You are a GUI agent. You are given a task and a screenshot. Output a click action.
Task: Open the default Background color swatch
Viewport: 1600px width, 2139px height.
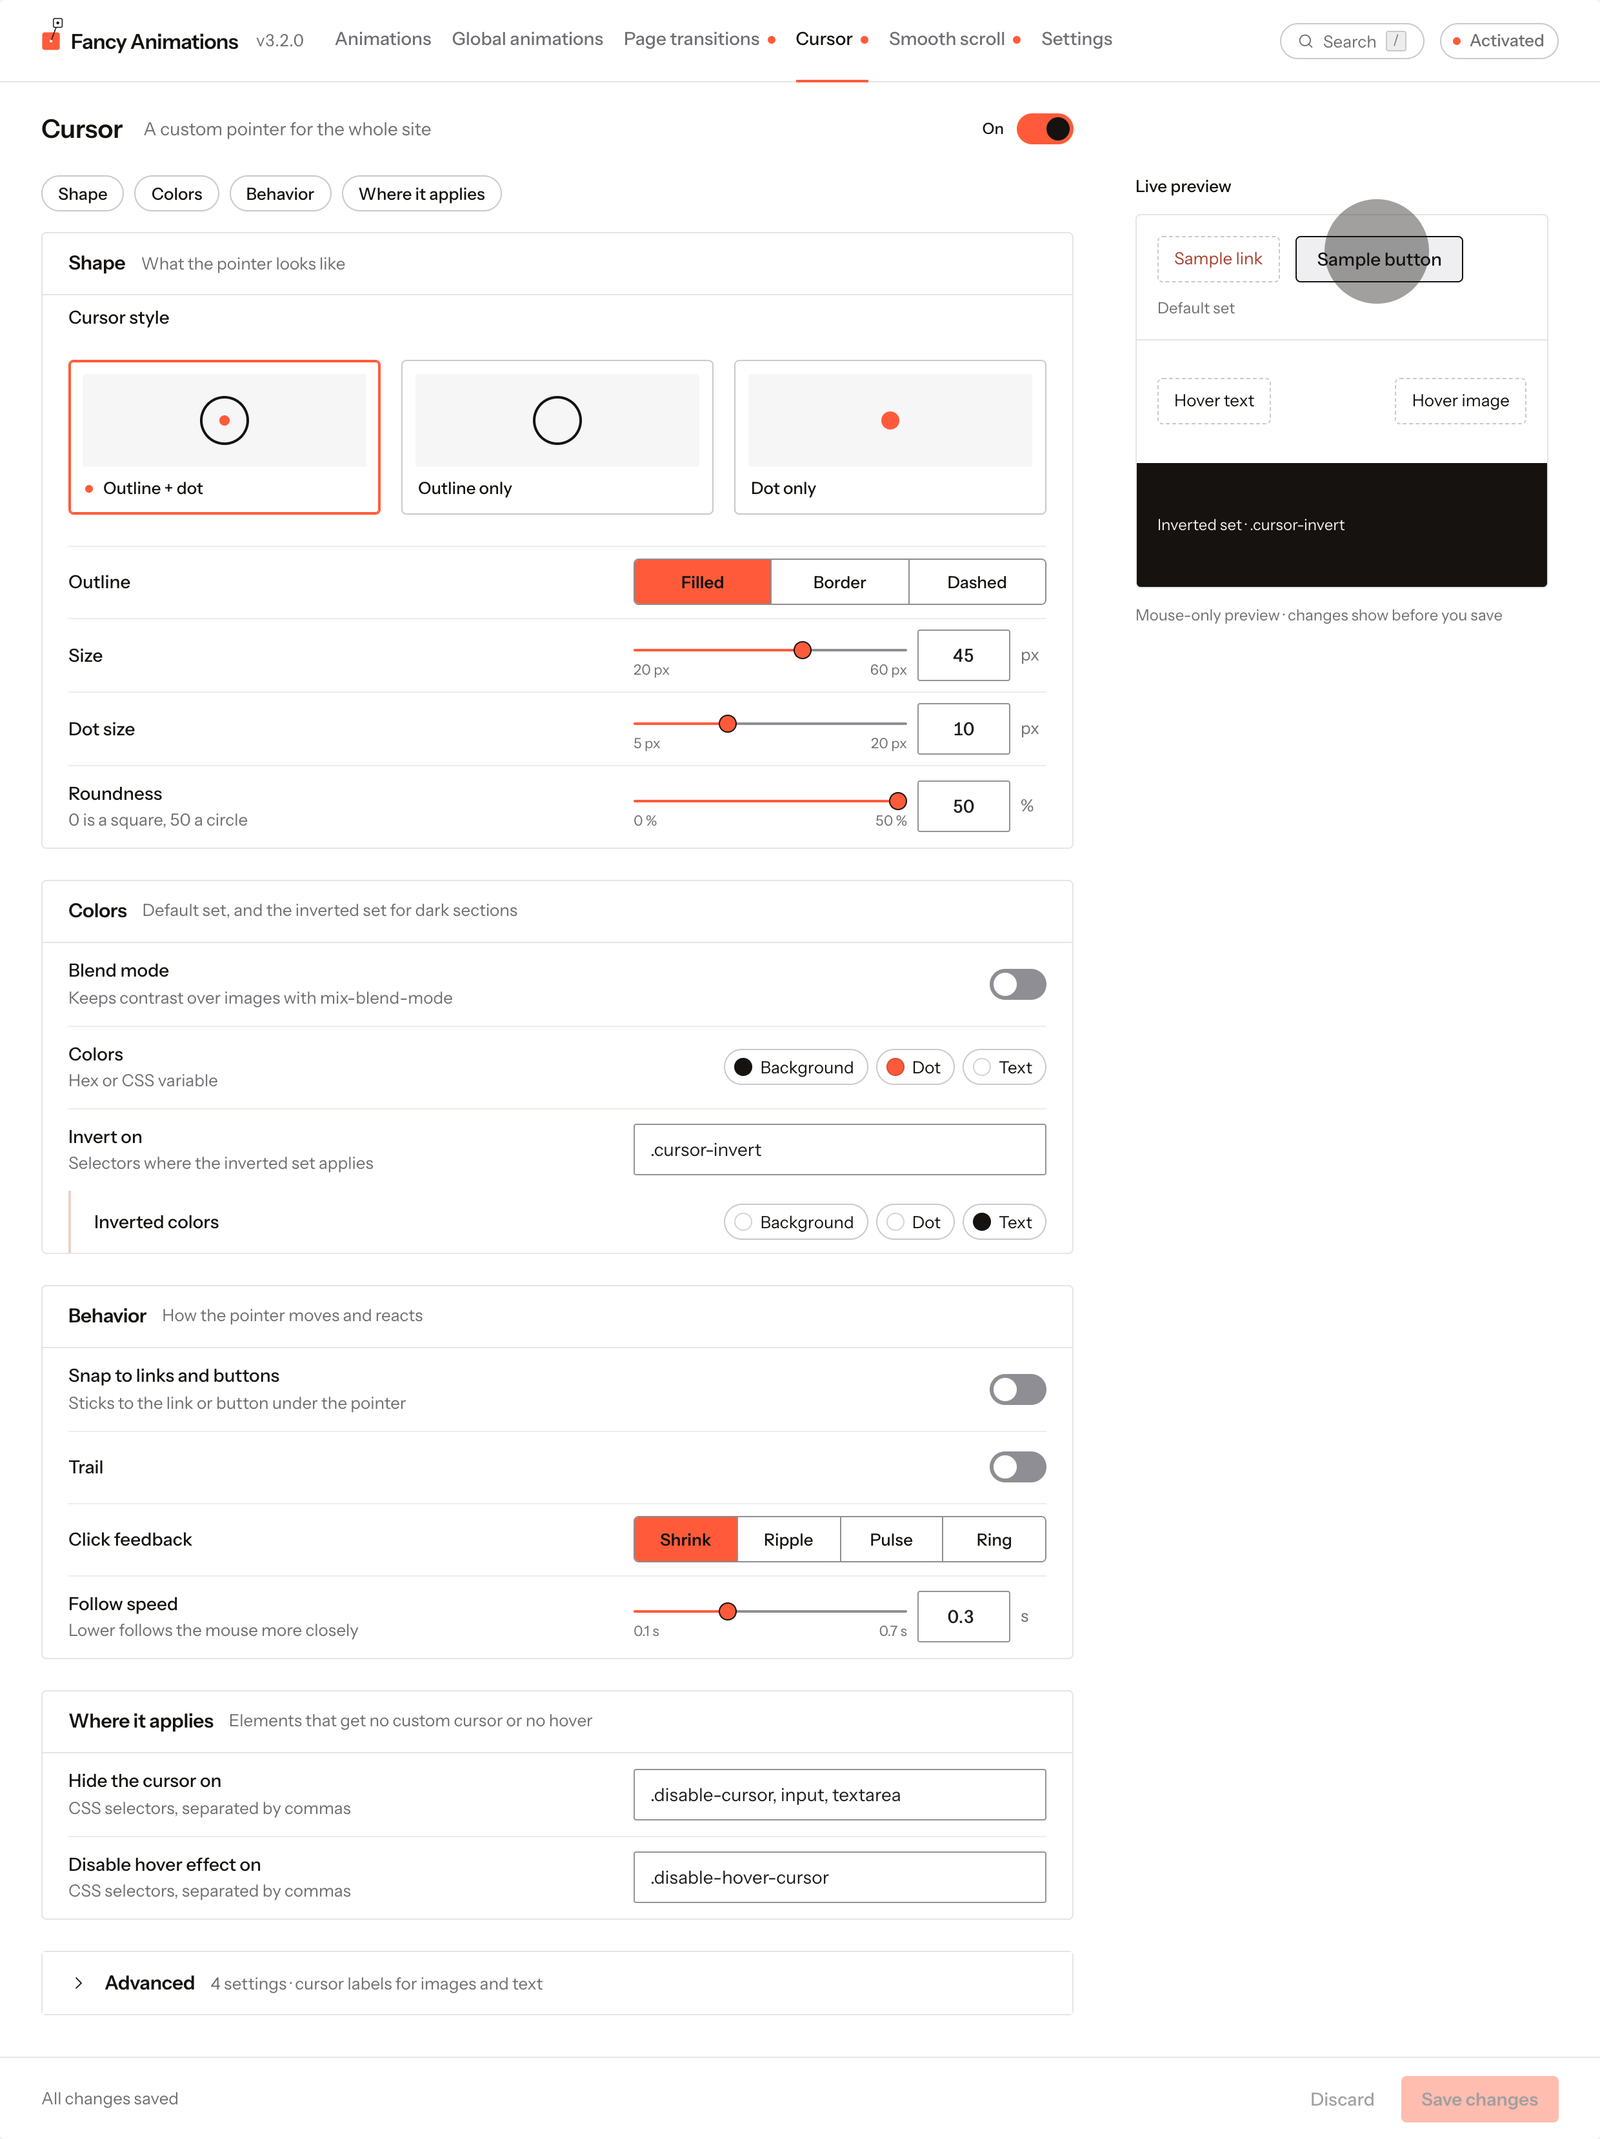click(795, 1067)
